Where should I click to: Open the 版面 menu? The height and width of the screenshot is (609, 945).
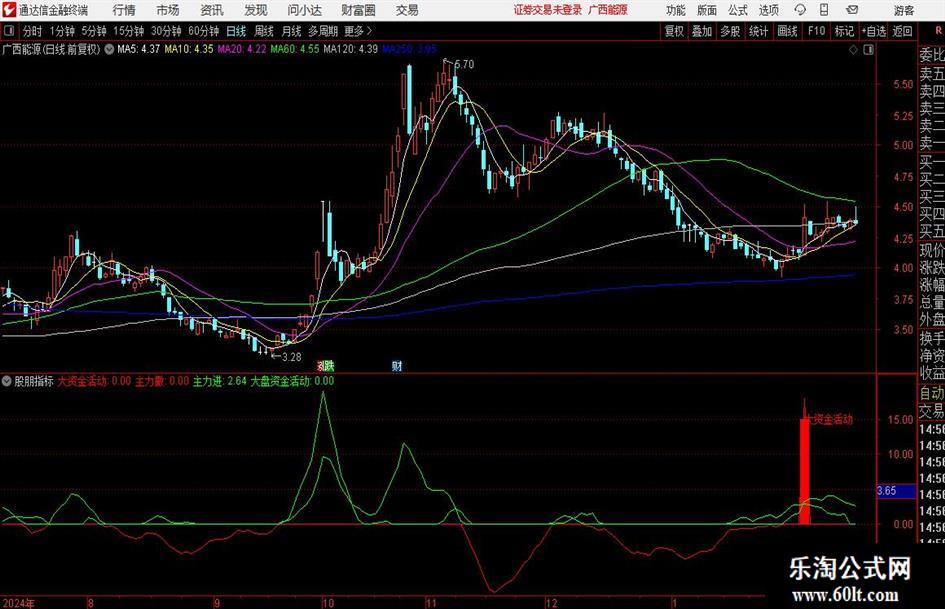tap(707, 10)
